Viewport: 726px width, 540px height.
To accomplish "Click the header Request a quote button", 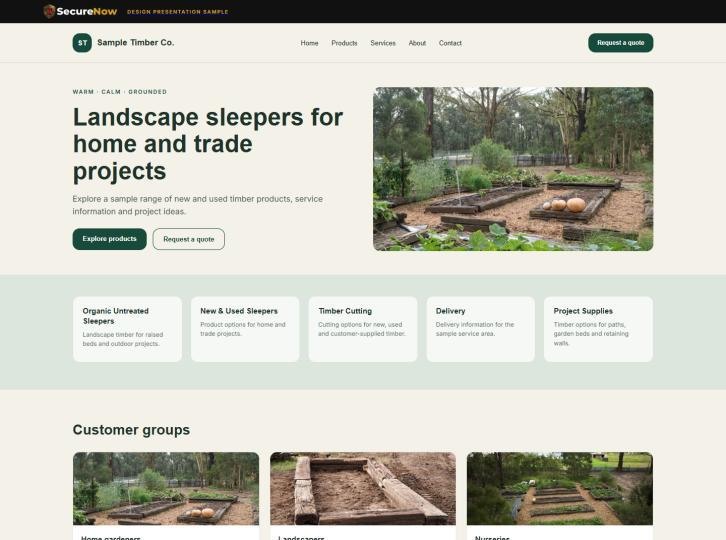I will tap(620, 43).
